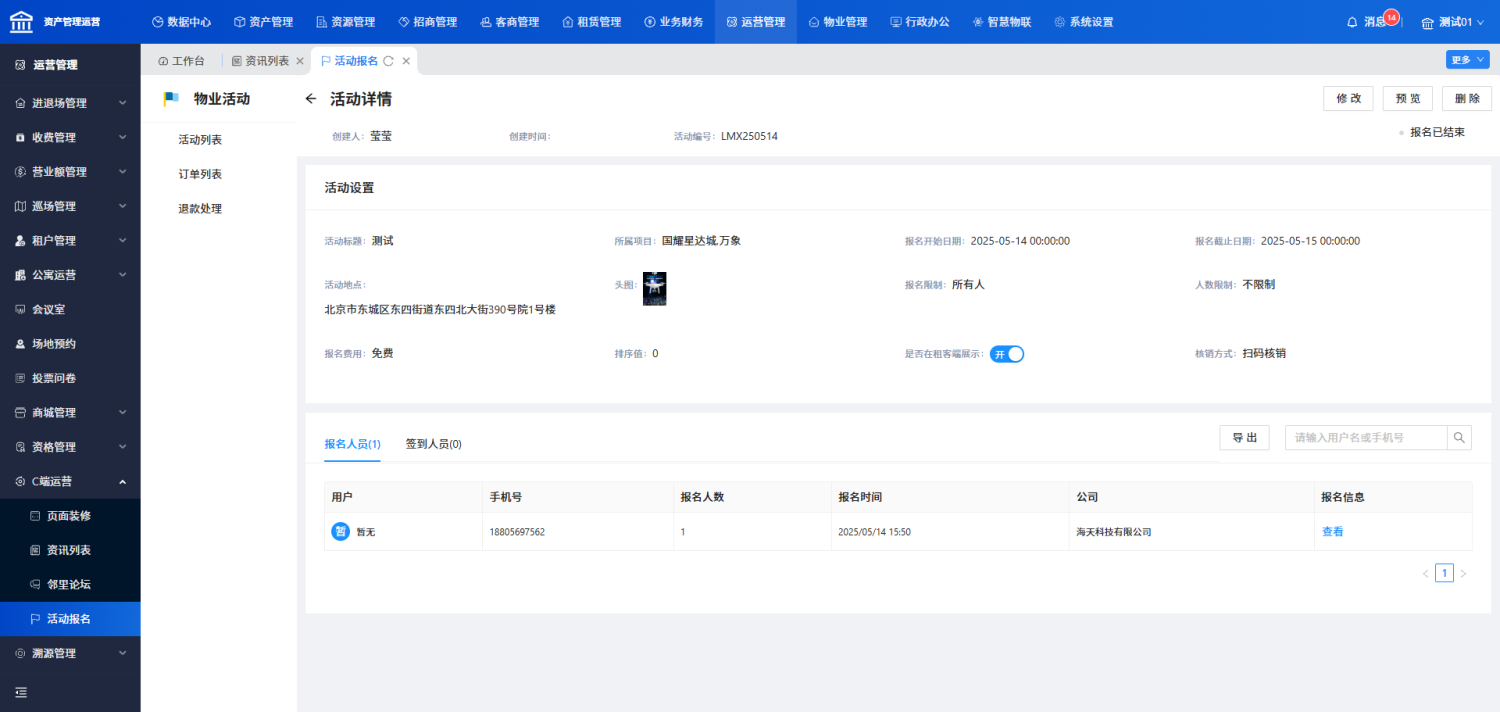Click the 预览 button
This screenshot has height=712, width=1500.
pyautogui.click(x=1408, y=98)
